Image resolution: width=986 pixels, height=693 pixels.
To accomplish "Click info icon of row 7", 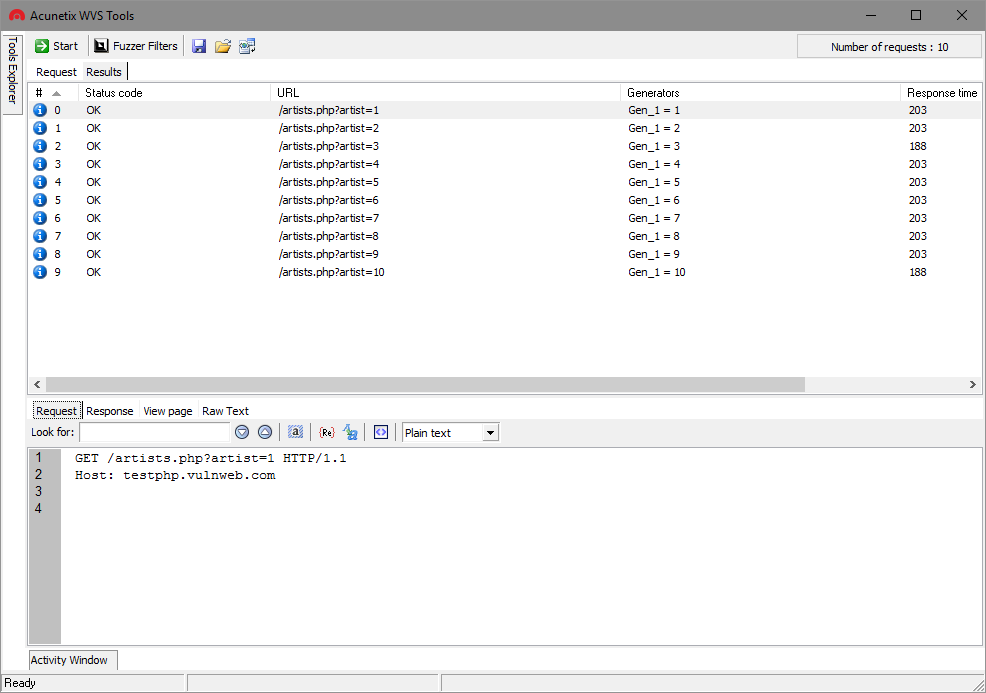I will [40, 236].
